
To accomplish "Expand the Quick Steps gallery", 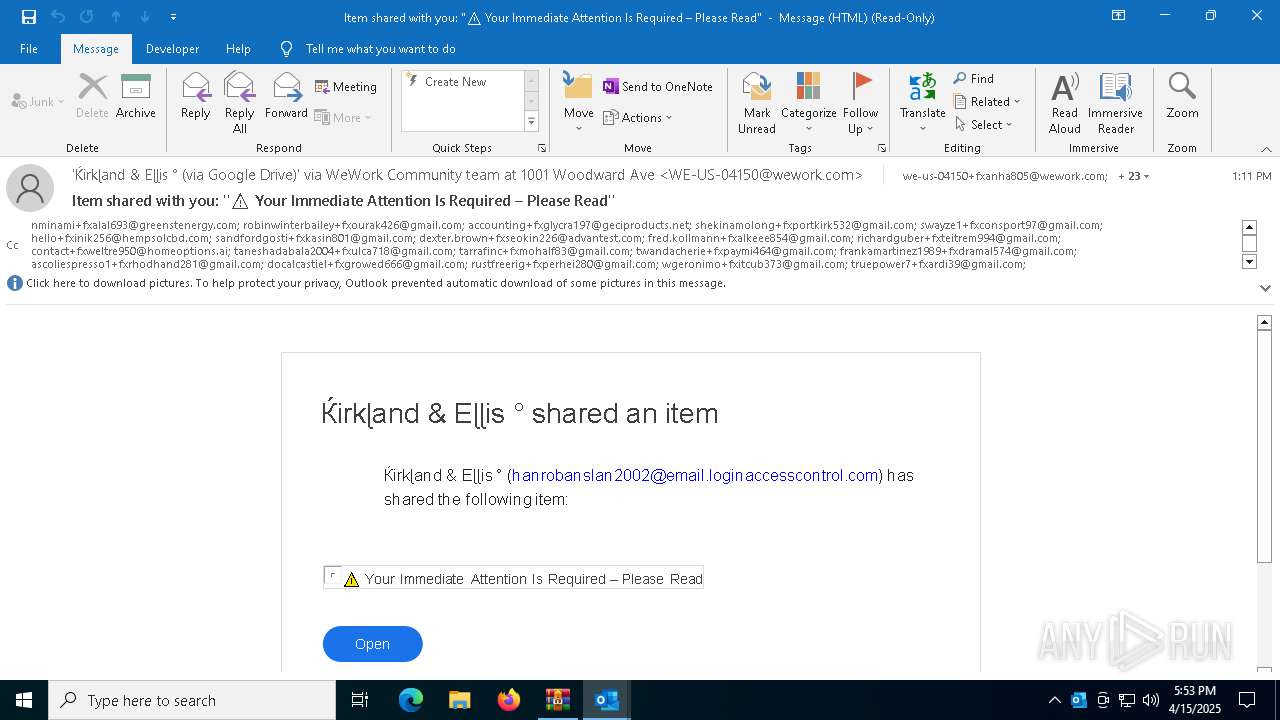I will pos(531,122).
